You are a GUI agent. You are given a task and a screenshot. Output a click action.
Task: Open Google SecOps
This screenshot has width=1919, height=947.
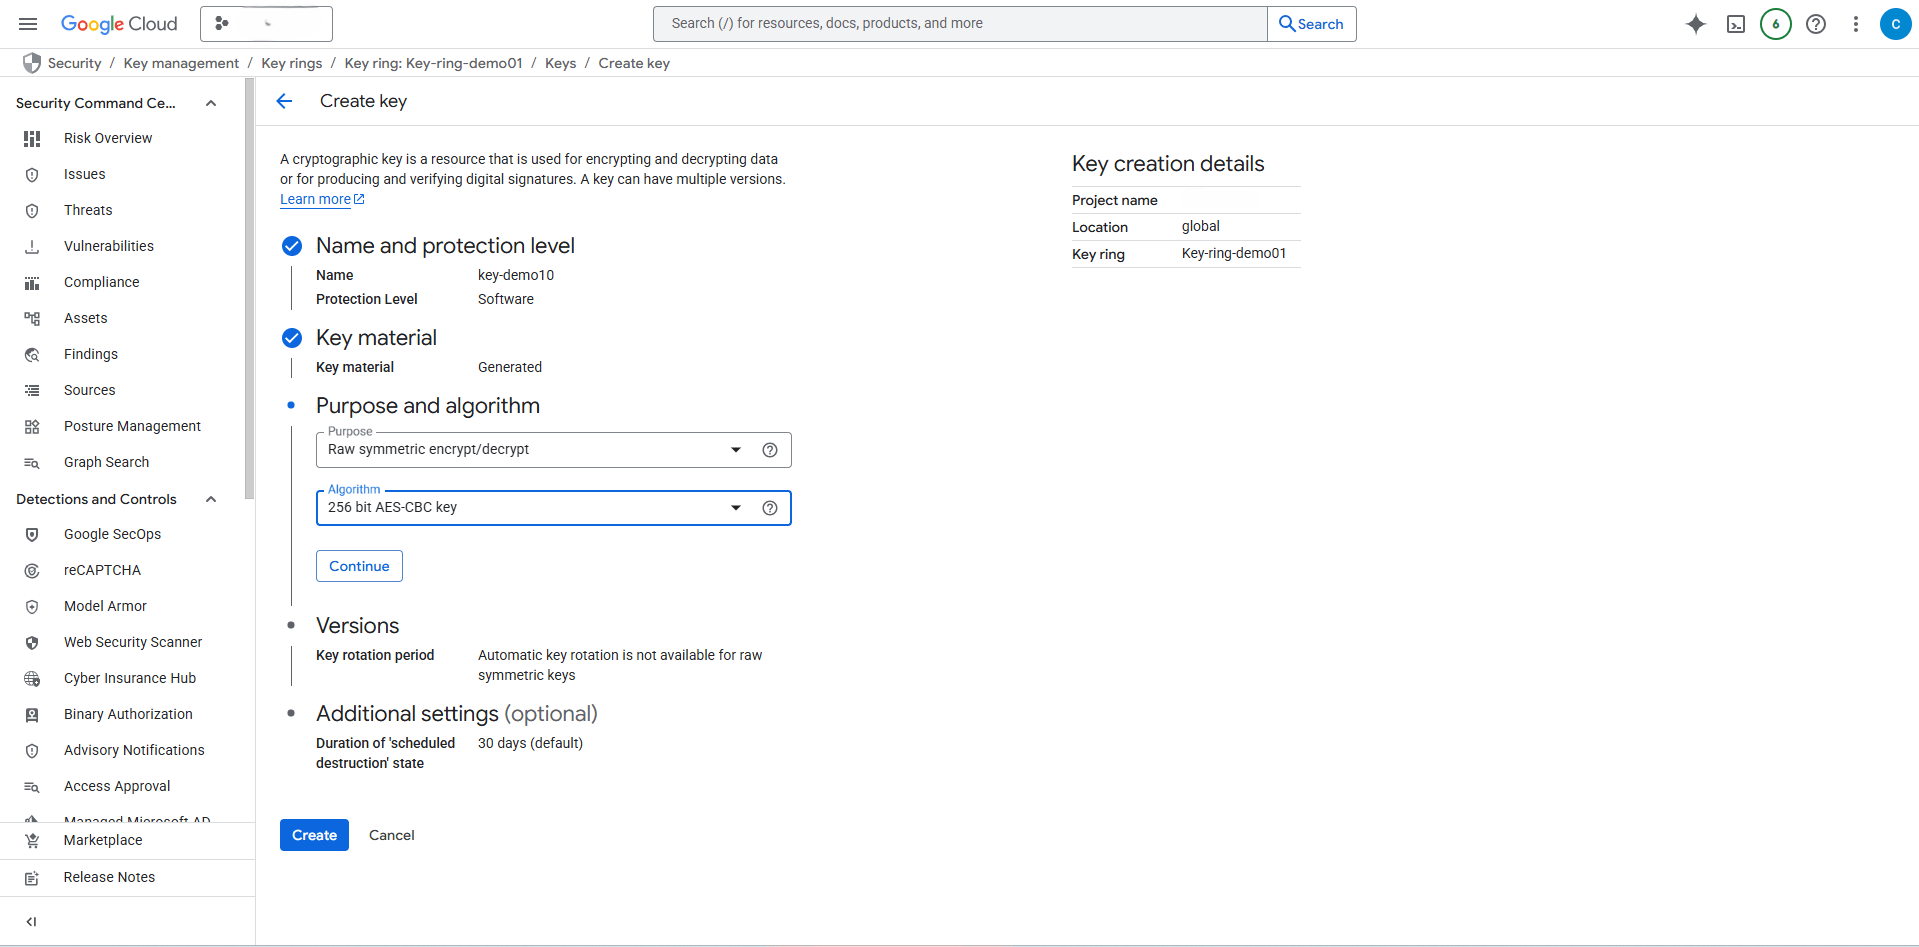(113, 534)
